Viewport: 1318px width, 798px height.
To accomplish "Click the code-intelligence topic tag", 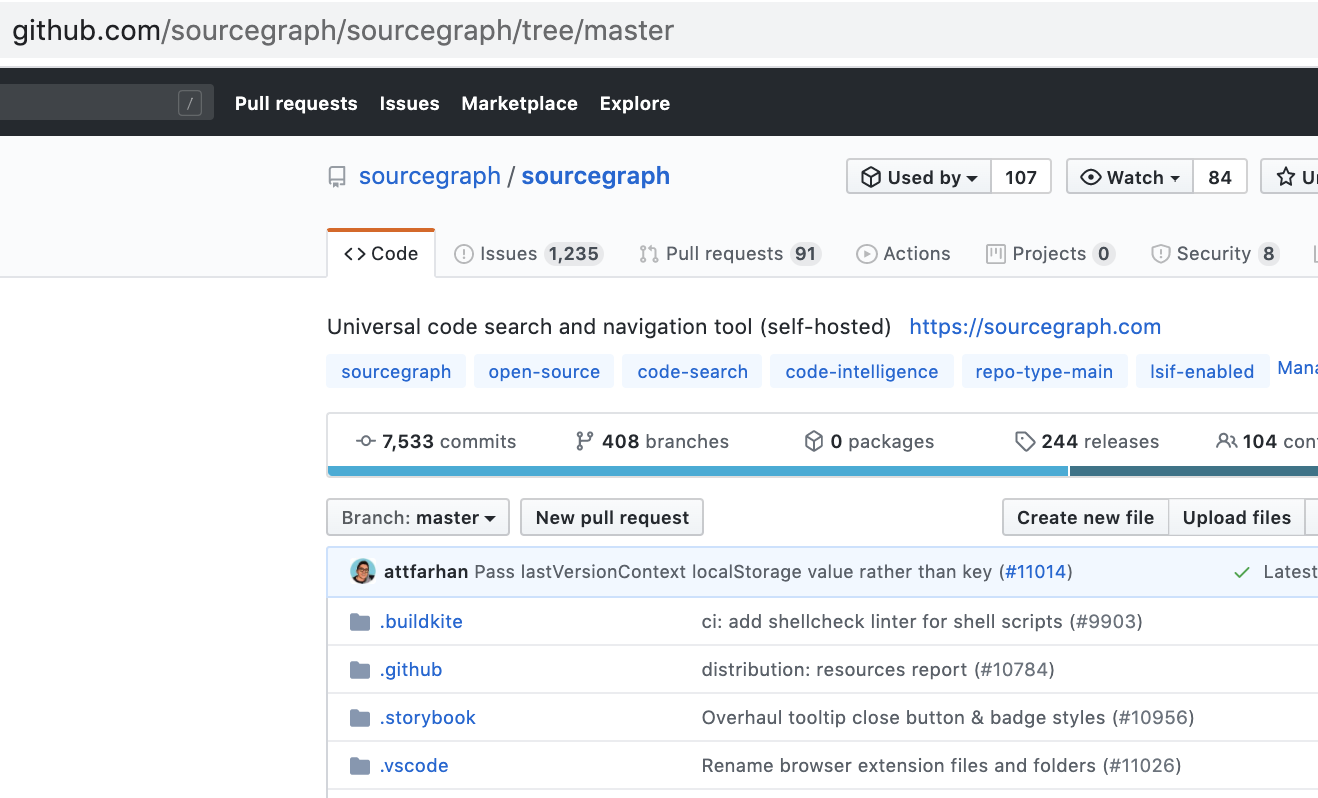I will click(x=862, y=371).
